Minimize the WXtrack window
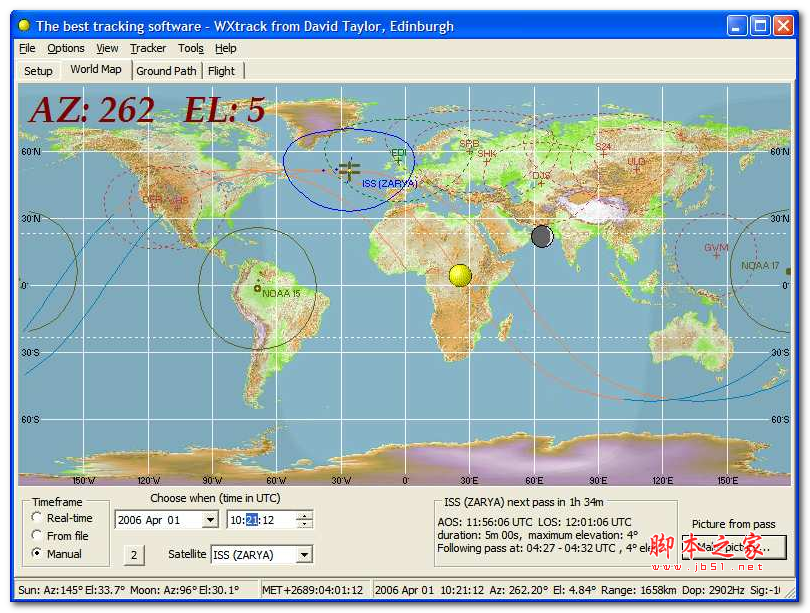This screenshot has width=810, height=613. (x=736, y=25)
